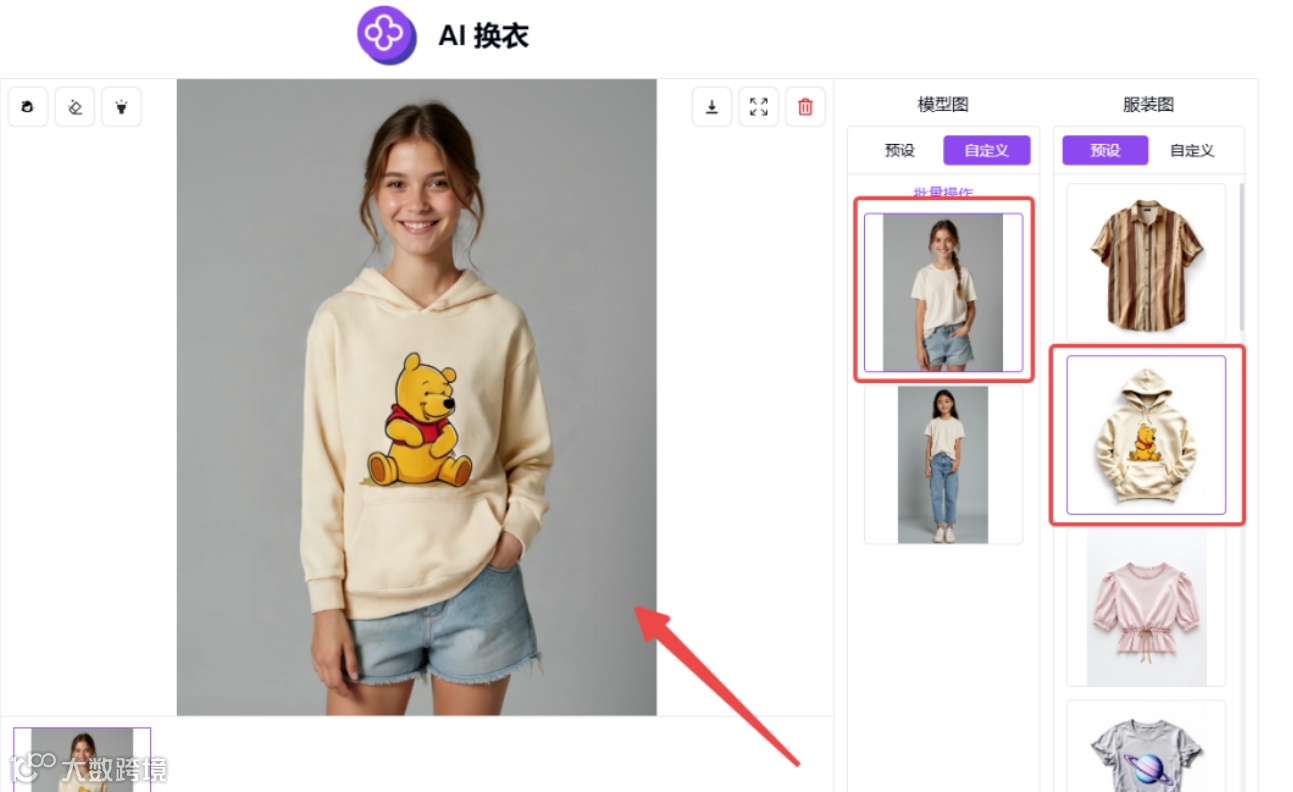This screenshot has height=792, width=1293.
Task: Pick the brown striped shirt garment
Action: [1146, 263]
